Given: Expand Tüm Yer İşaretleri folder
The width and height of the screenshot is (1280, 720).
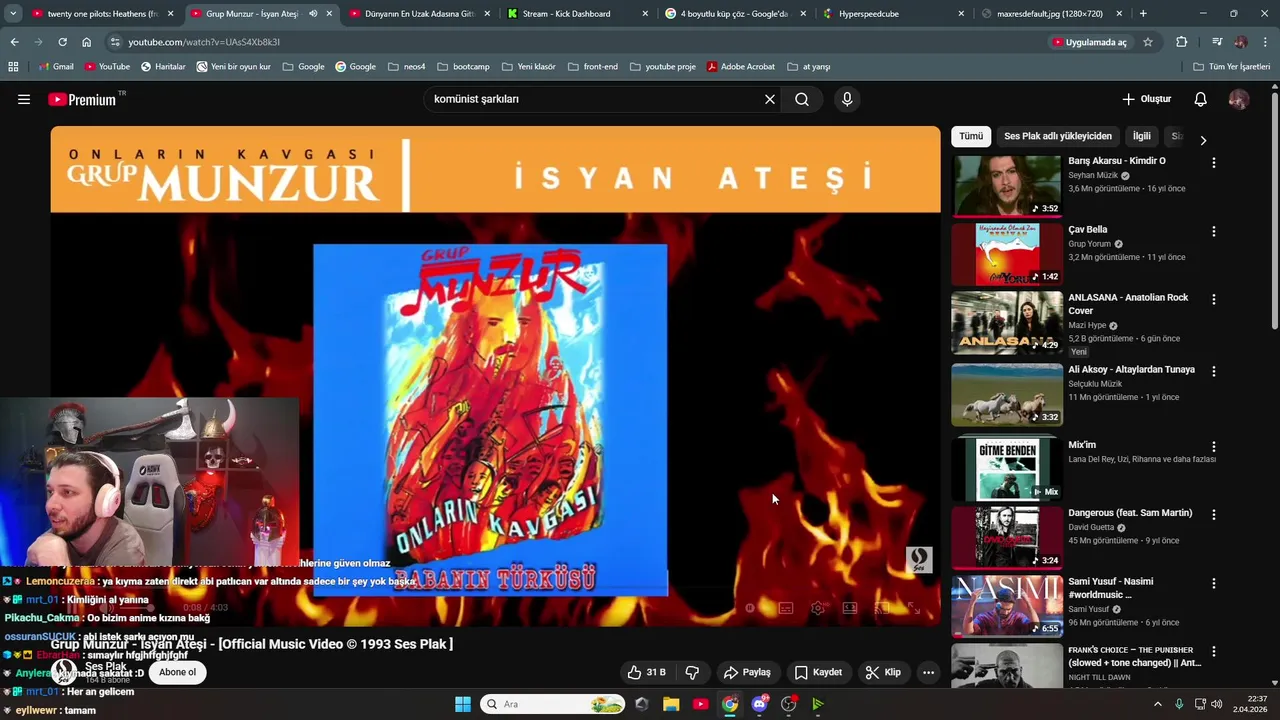Looking at the screenshot, I should point(1232,66).
